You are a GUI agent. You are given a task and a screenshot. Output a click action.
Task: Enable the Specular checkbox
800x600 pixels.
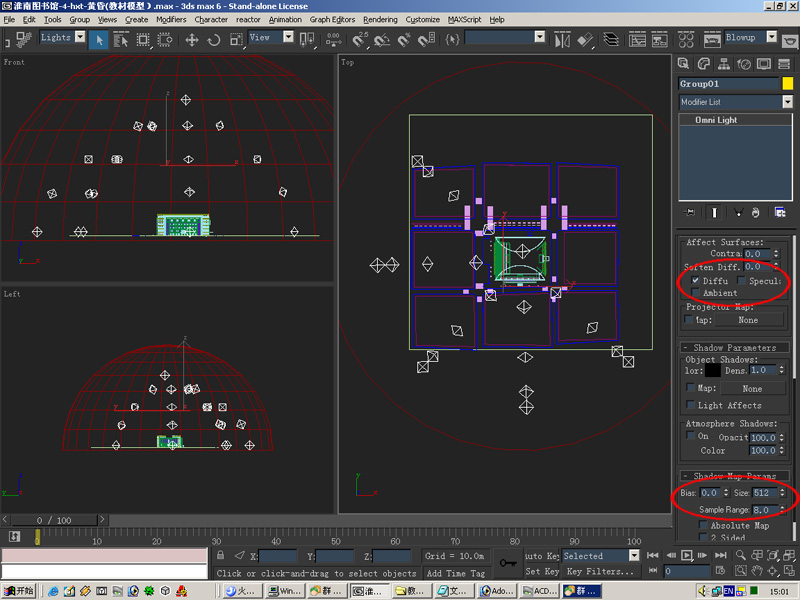click(741, 280)
